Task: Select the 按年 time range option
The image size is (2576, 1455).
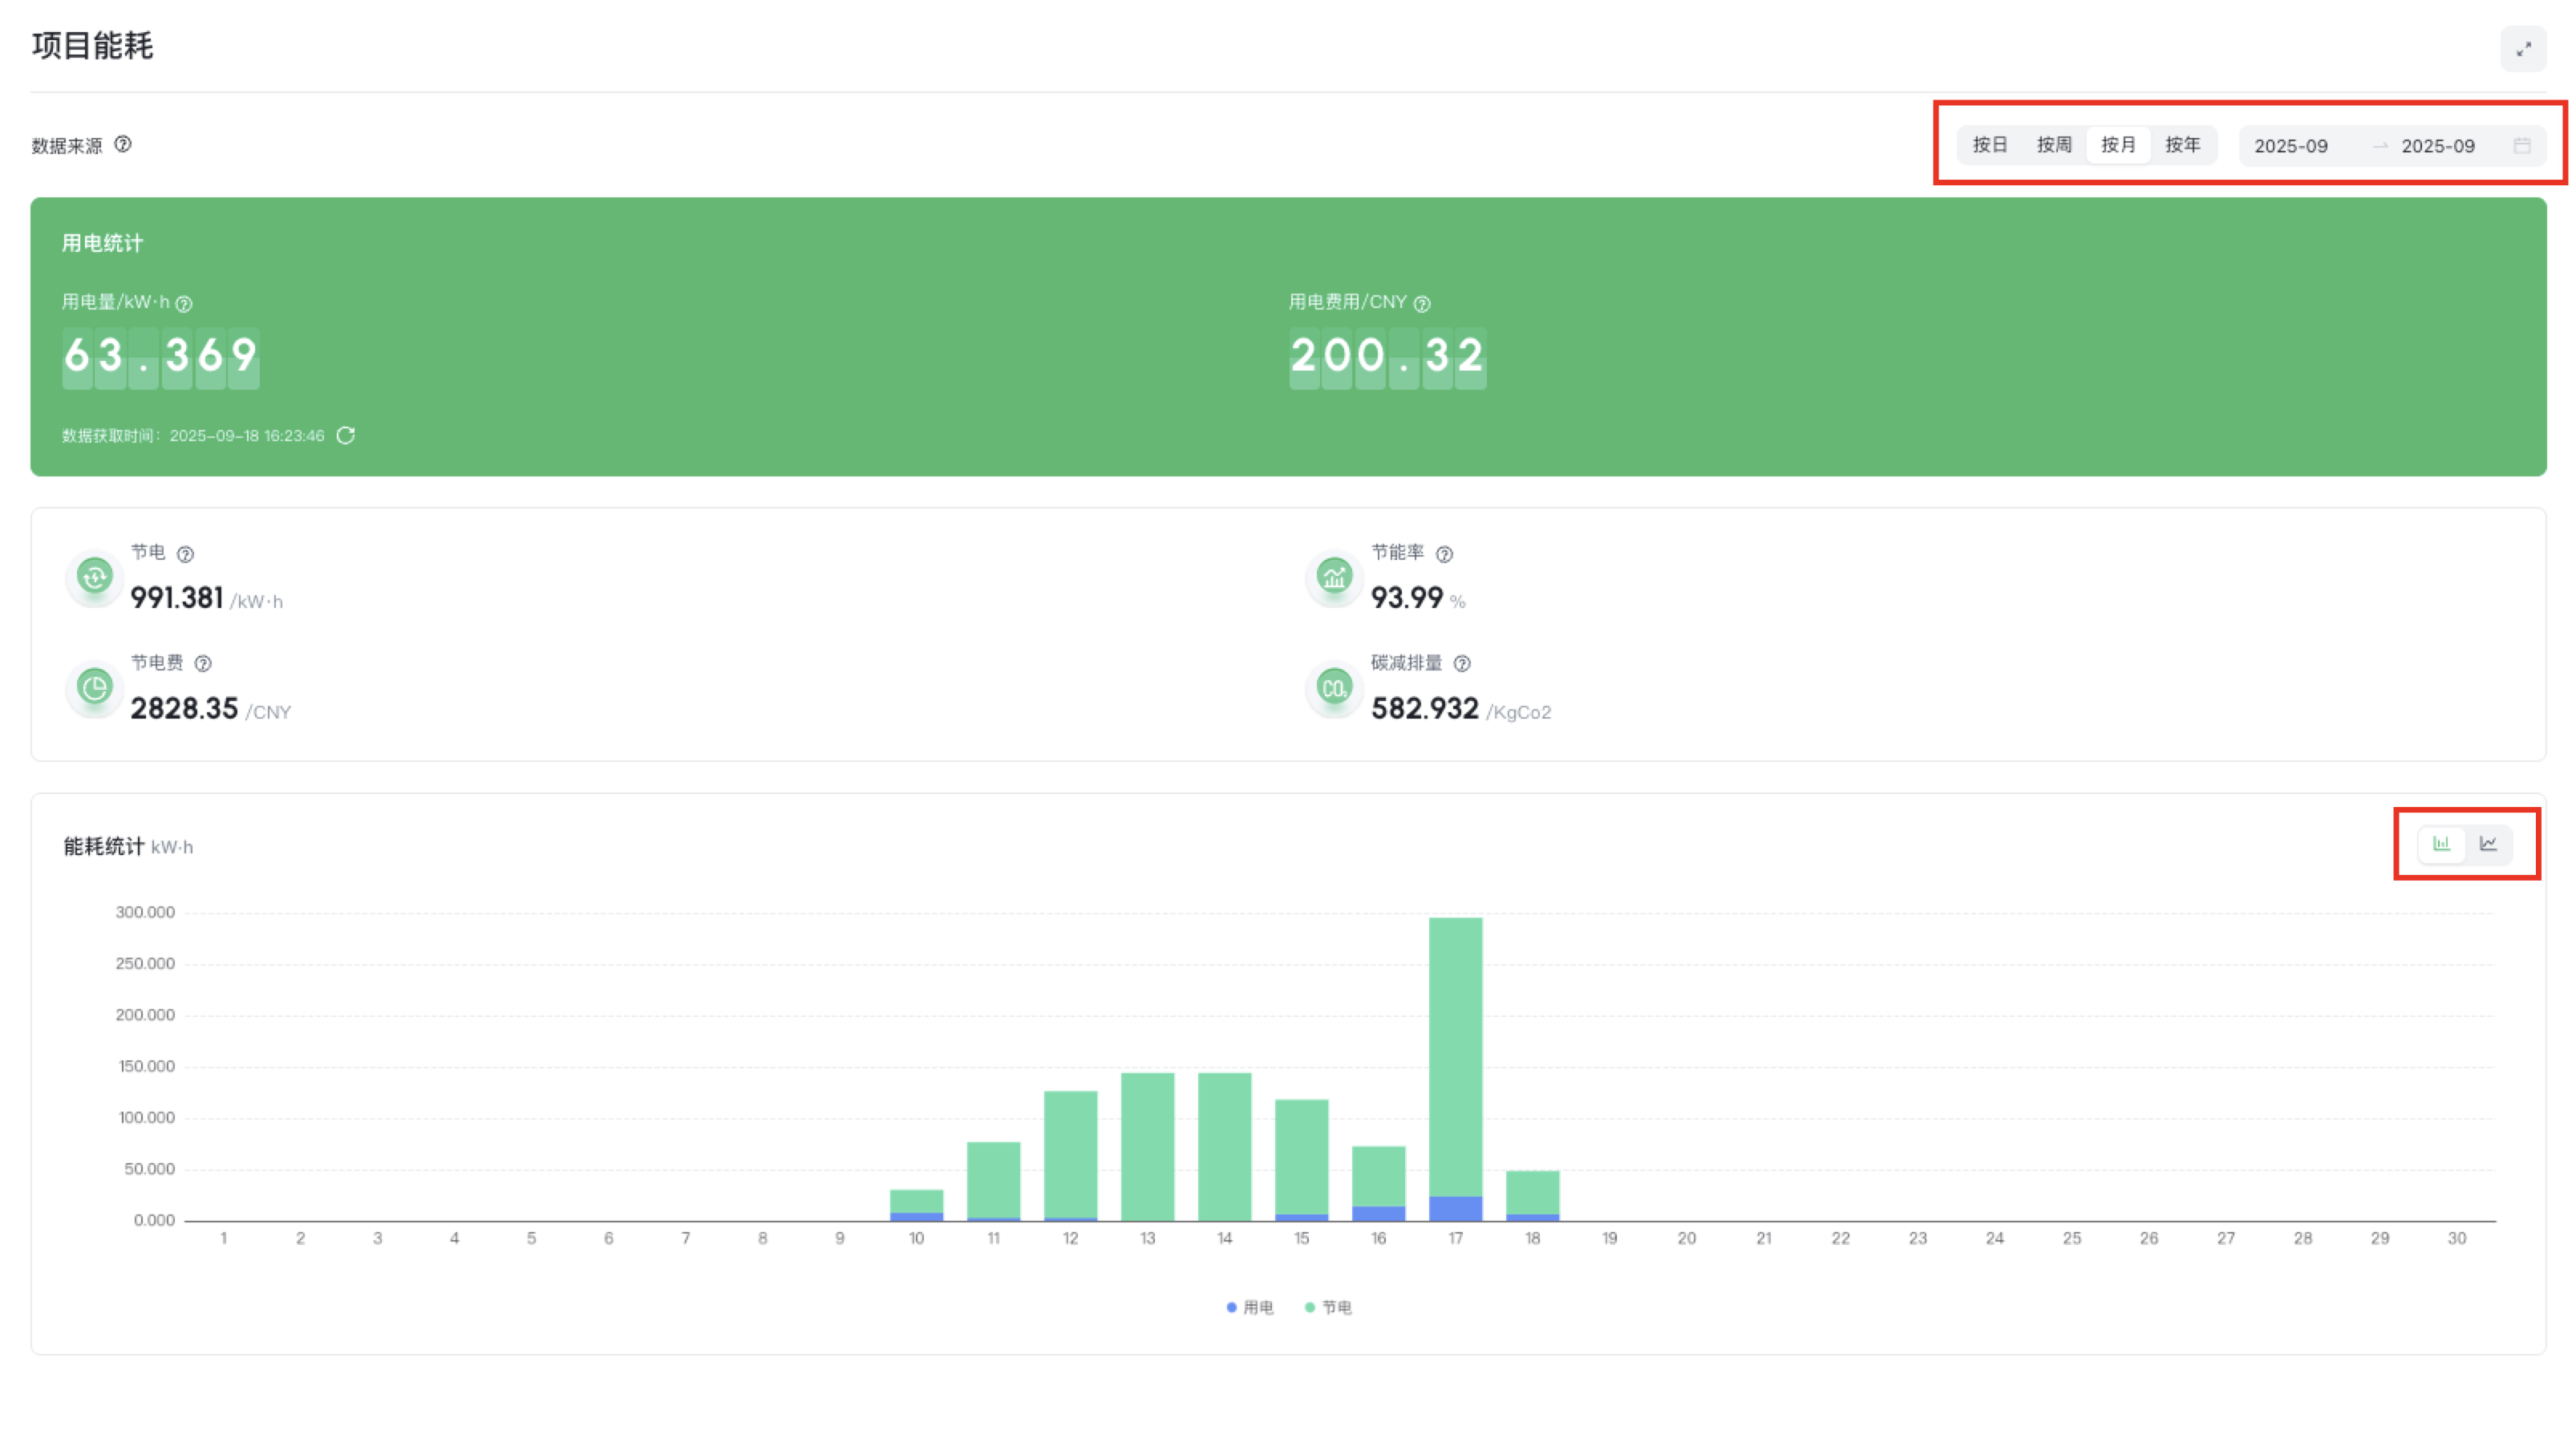Action: [2182, 145]
